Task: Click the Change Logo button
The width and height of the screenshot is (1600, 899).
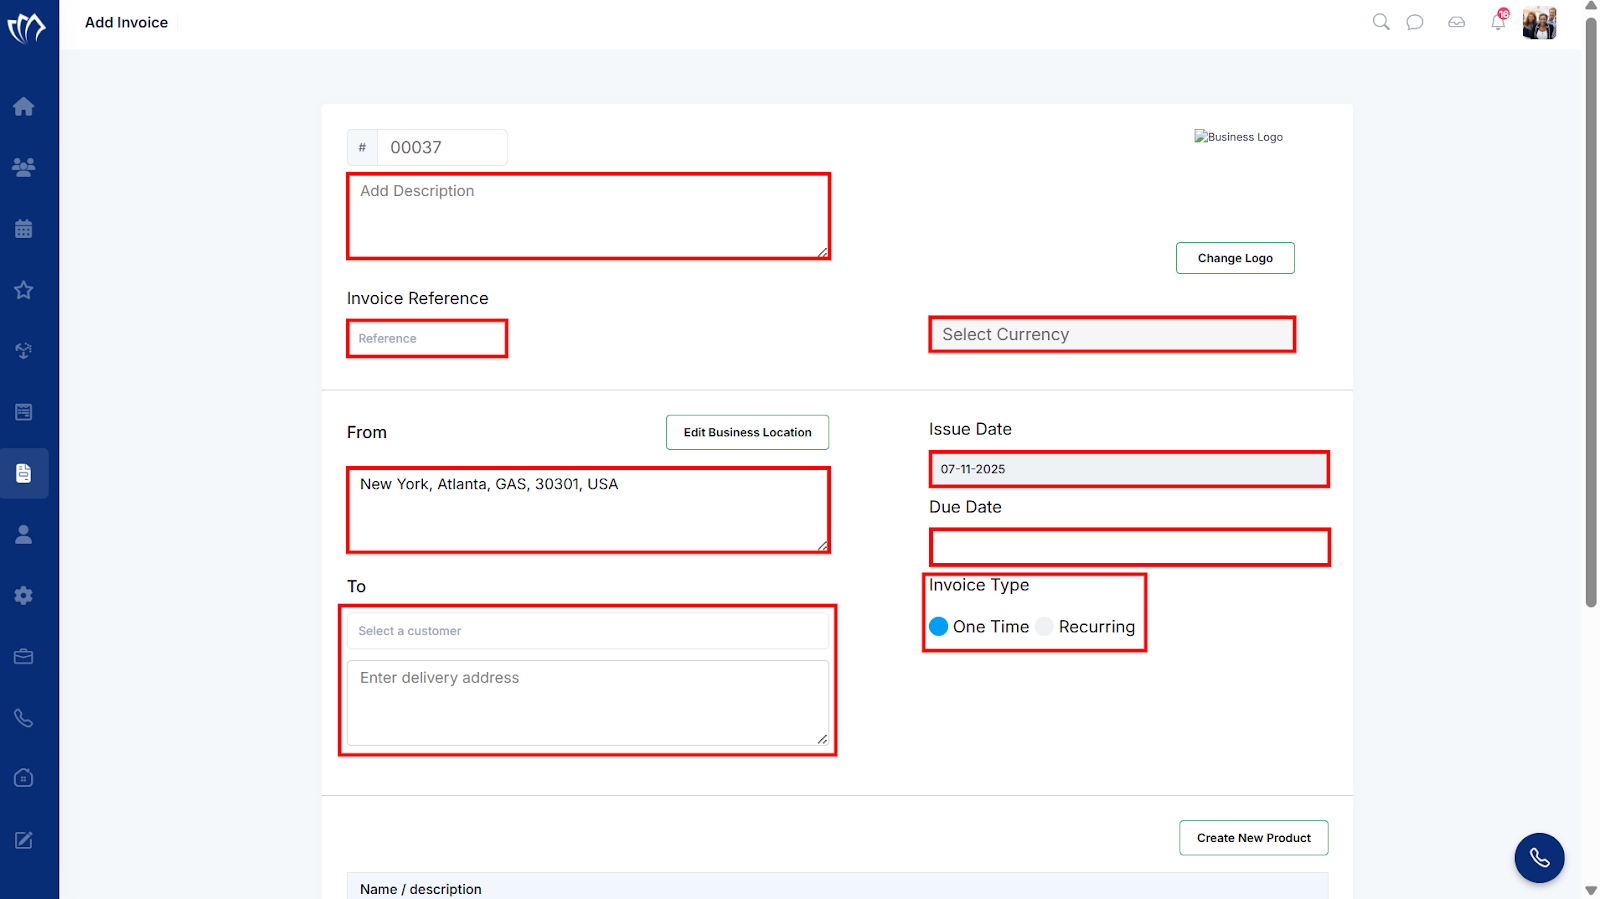Action: pos(1235,258)
